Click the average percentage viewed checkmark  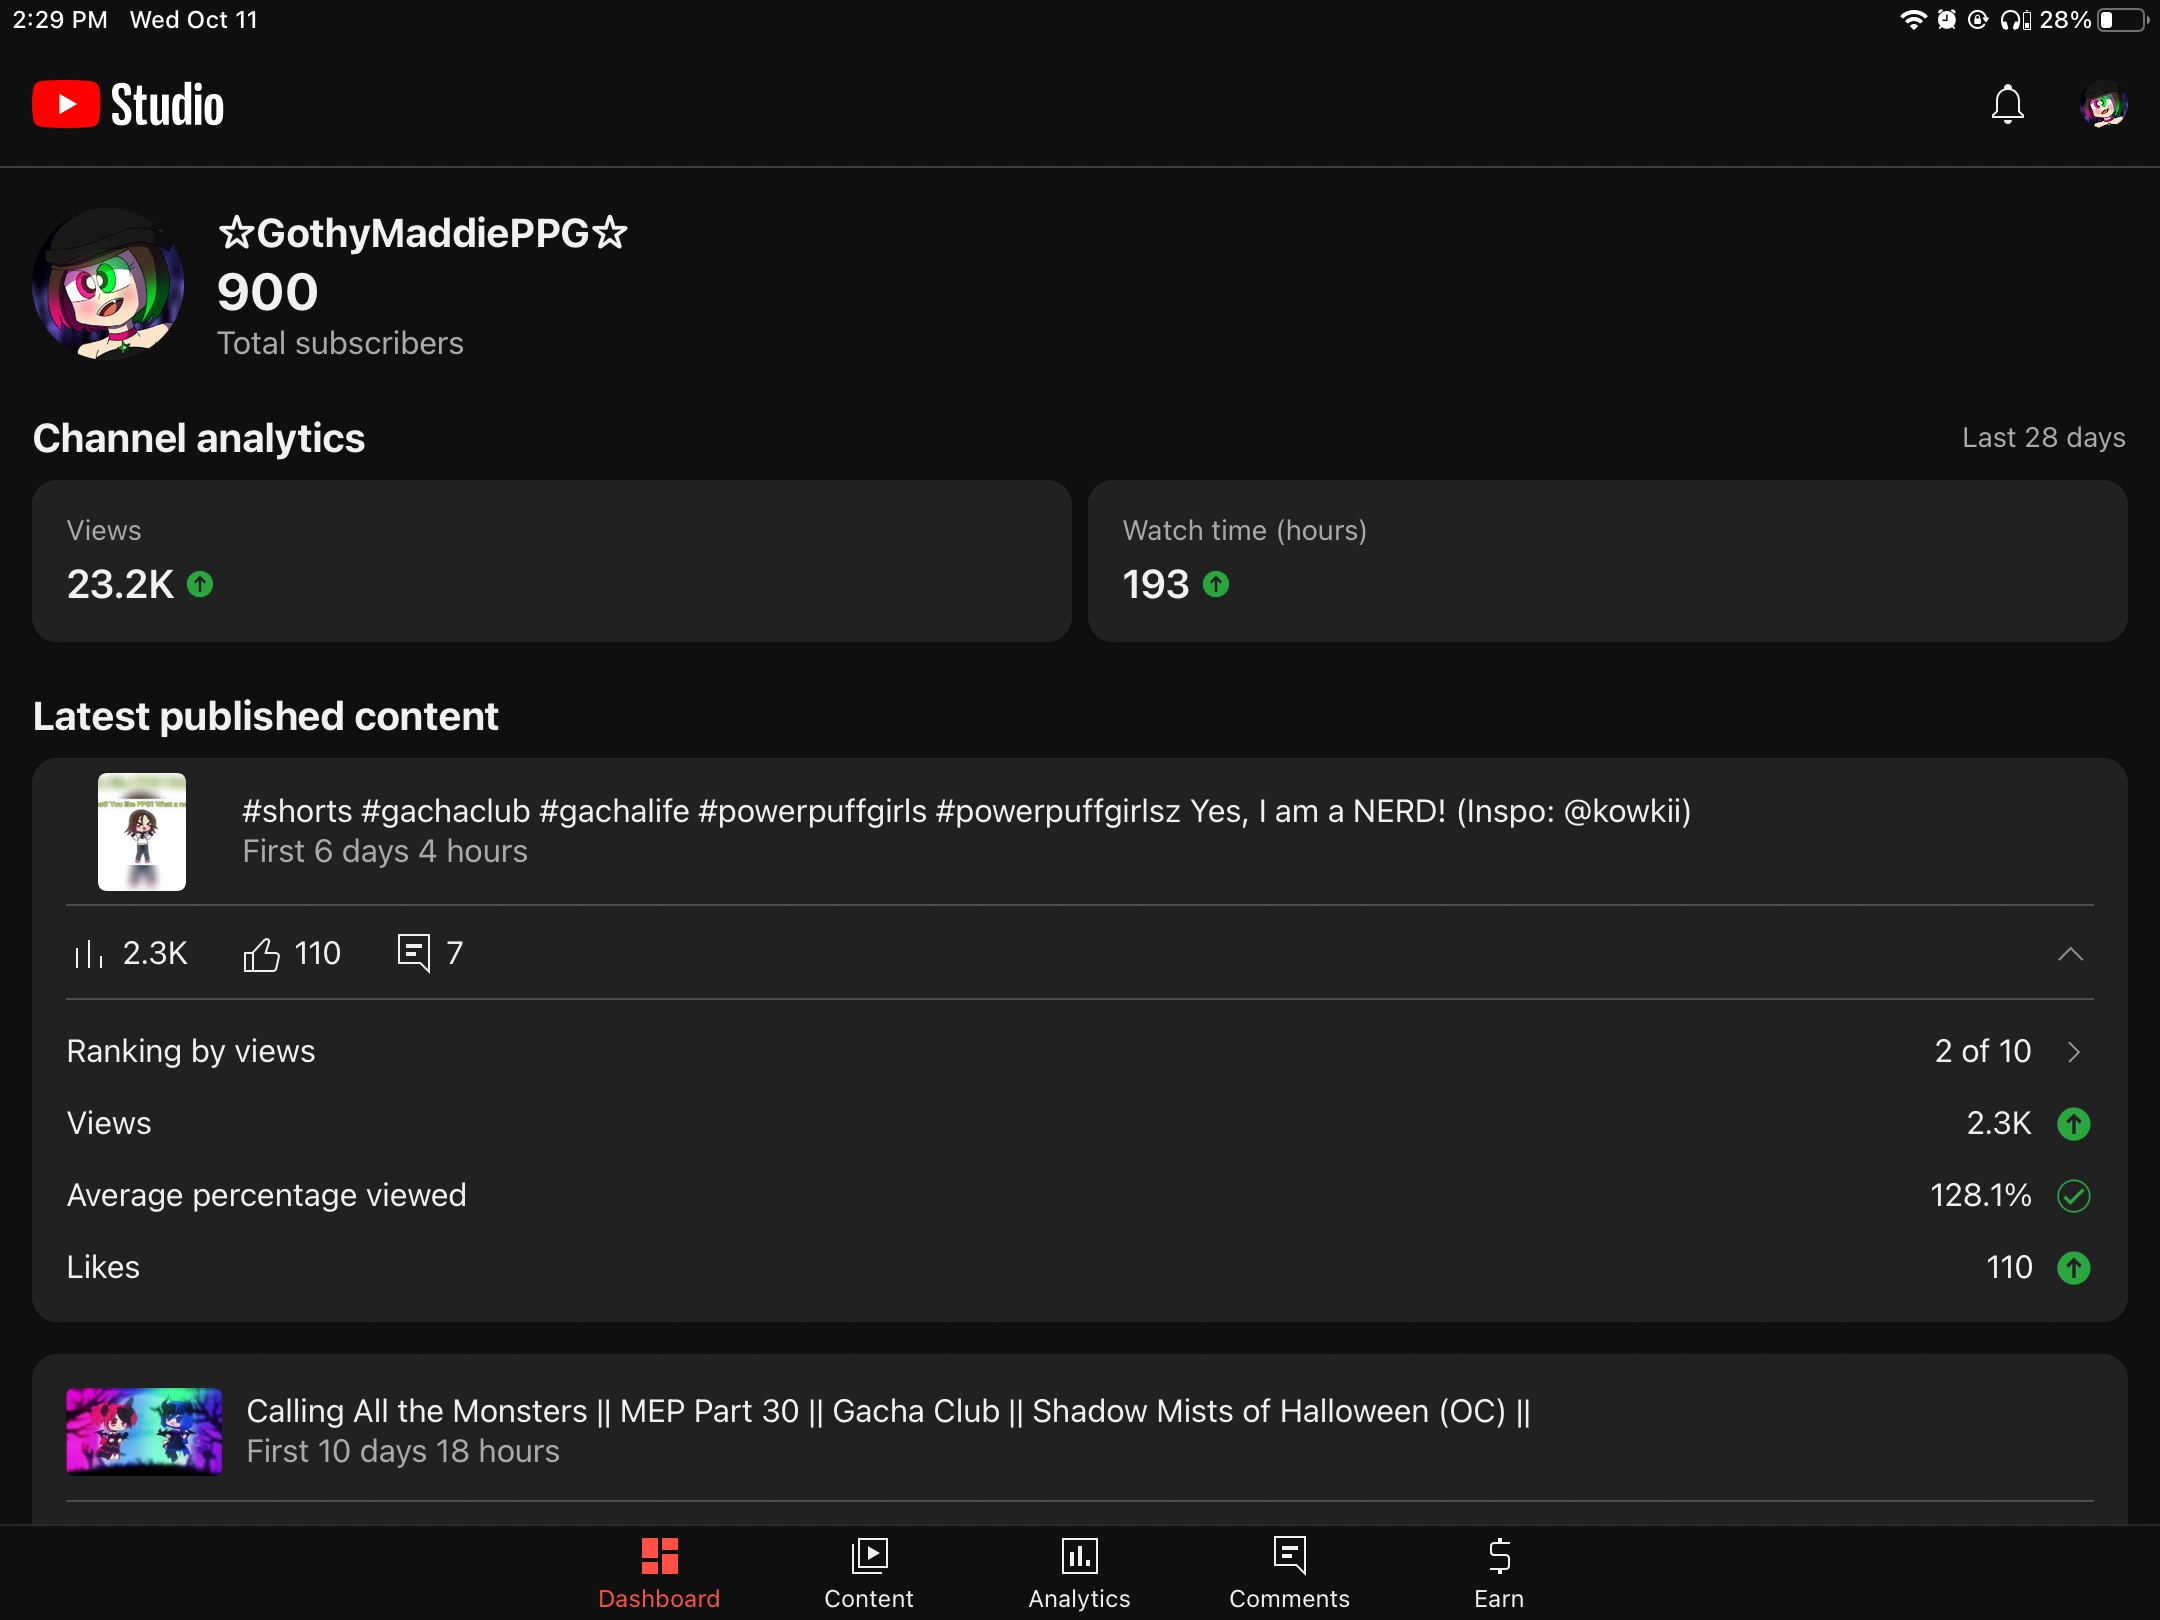click(x=2074, y=1196)
